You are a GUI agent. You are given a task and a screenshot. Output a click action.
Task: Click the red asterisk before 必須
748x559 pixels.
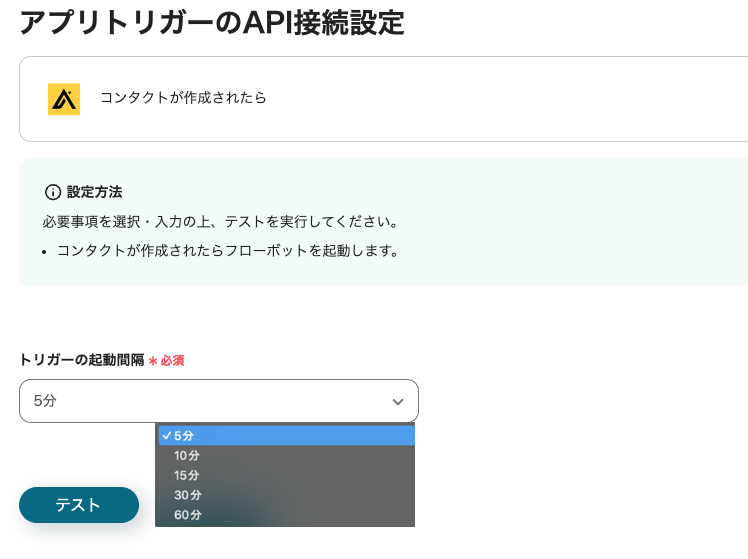point(153,361)
